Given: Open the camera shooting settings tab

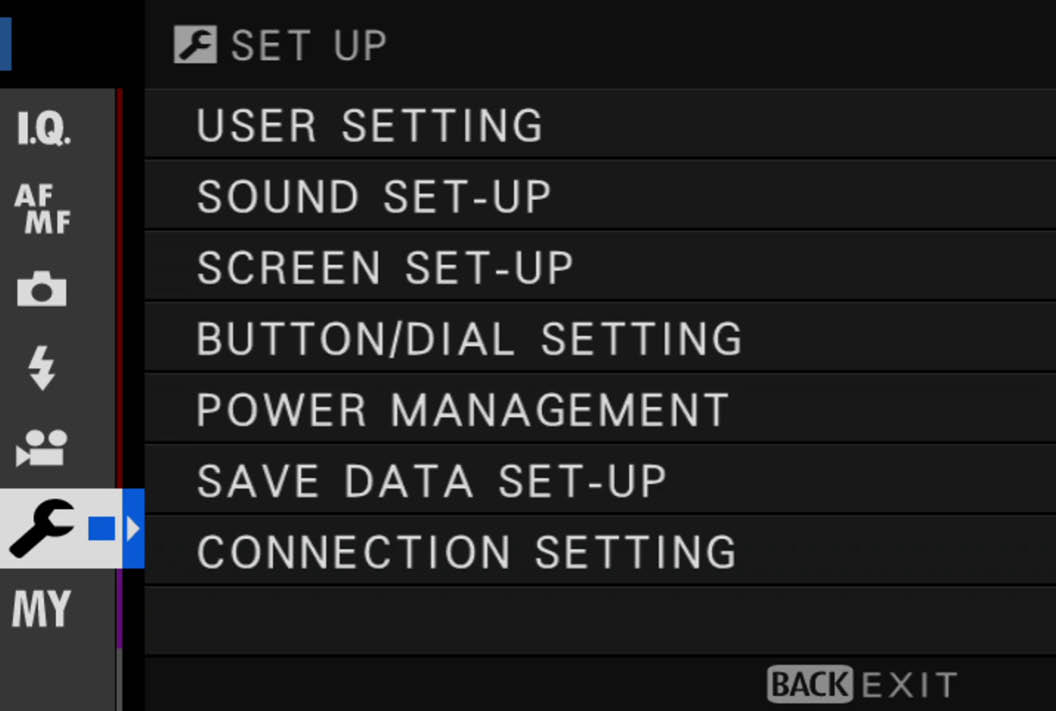Looking at the screenshot, I should [x=42, y=289].
